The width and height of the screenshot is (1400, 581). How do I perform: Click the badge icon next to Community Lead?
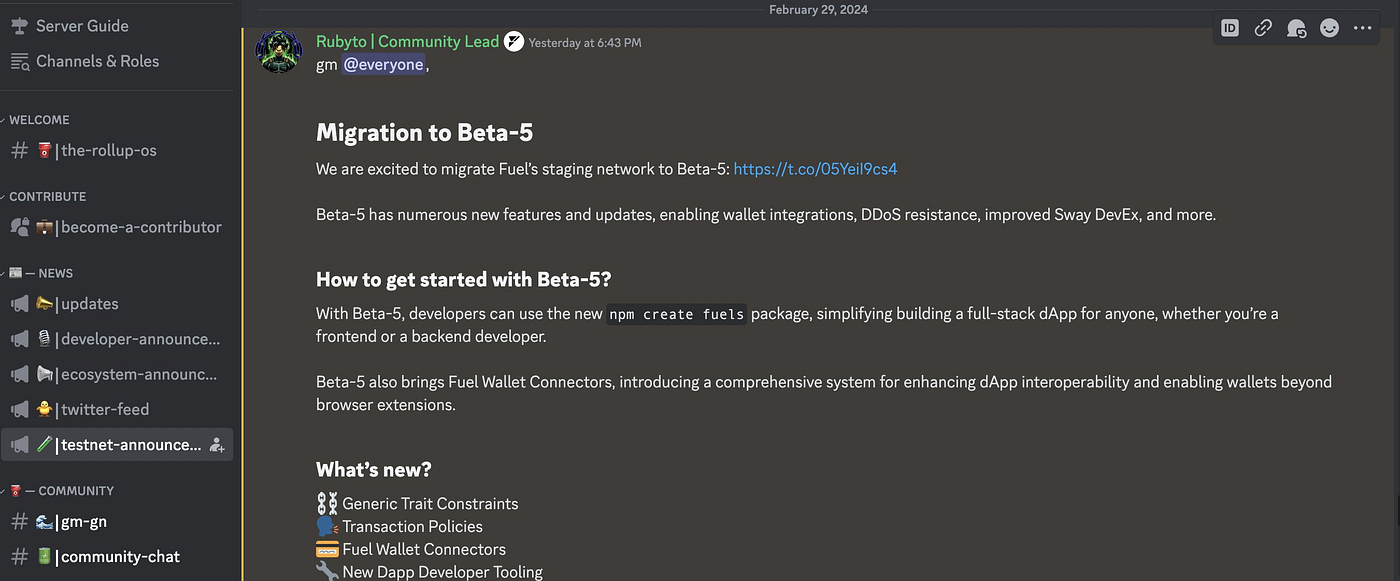click(514, 41)
